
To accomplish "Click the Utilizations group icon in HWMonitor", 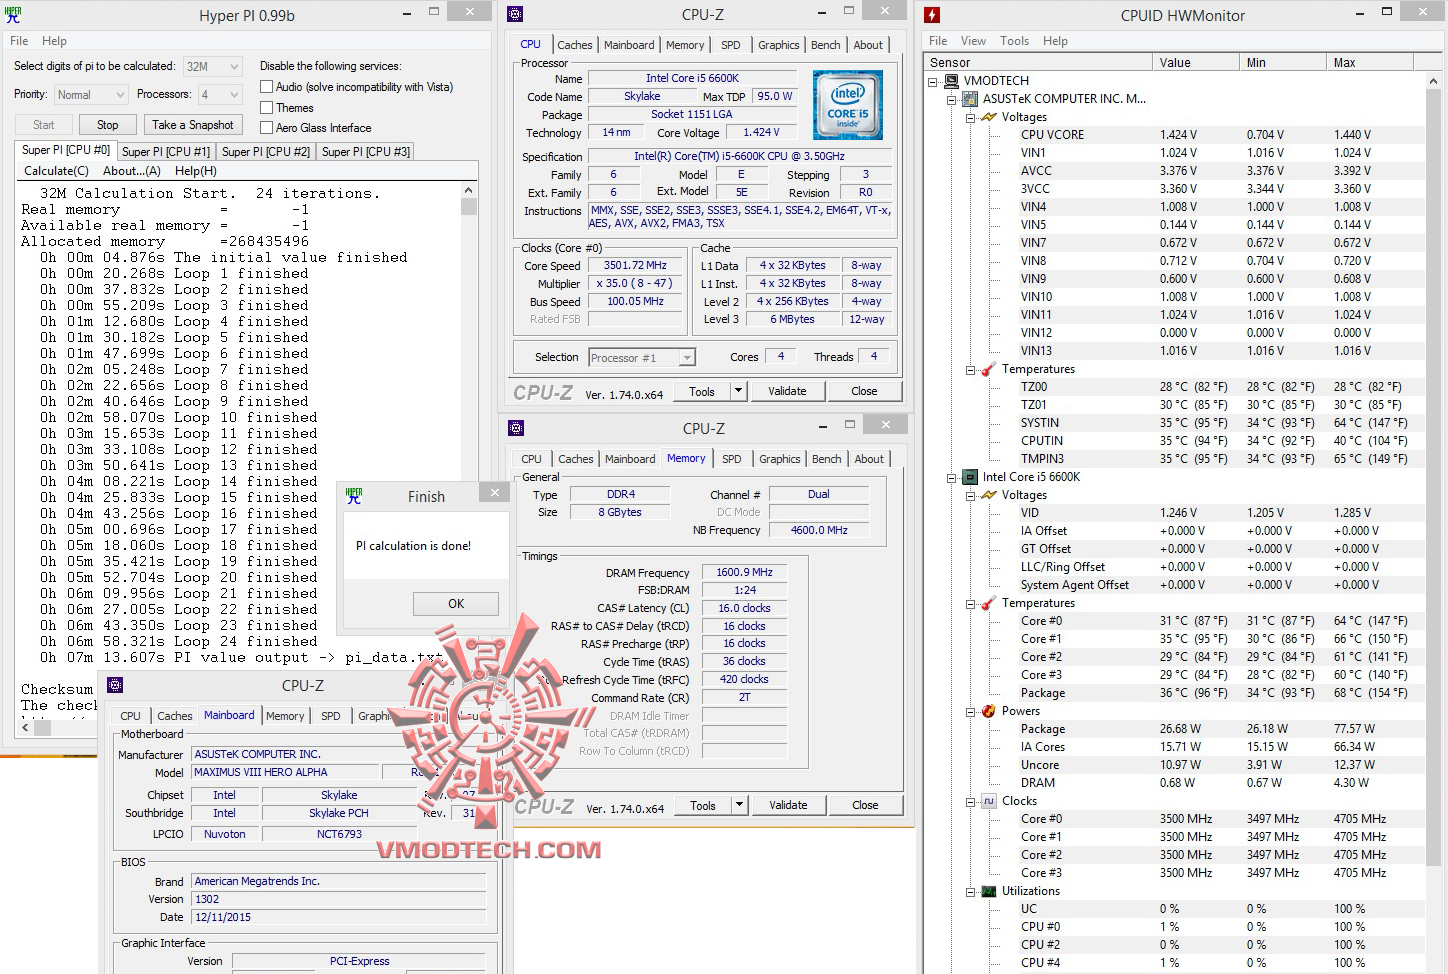I will point(988,891).
